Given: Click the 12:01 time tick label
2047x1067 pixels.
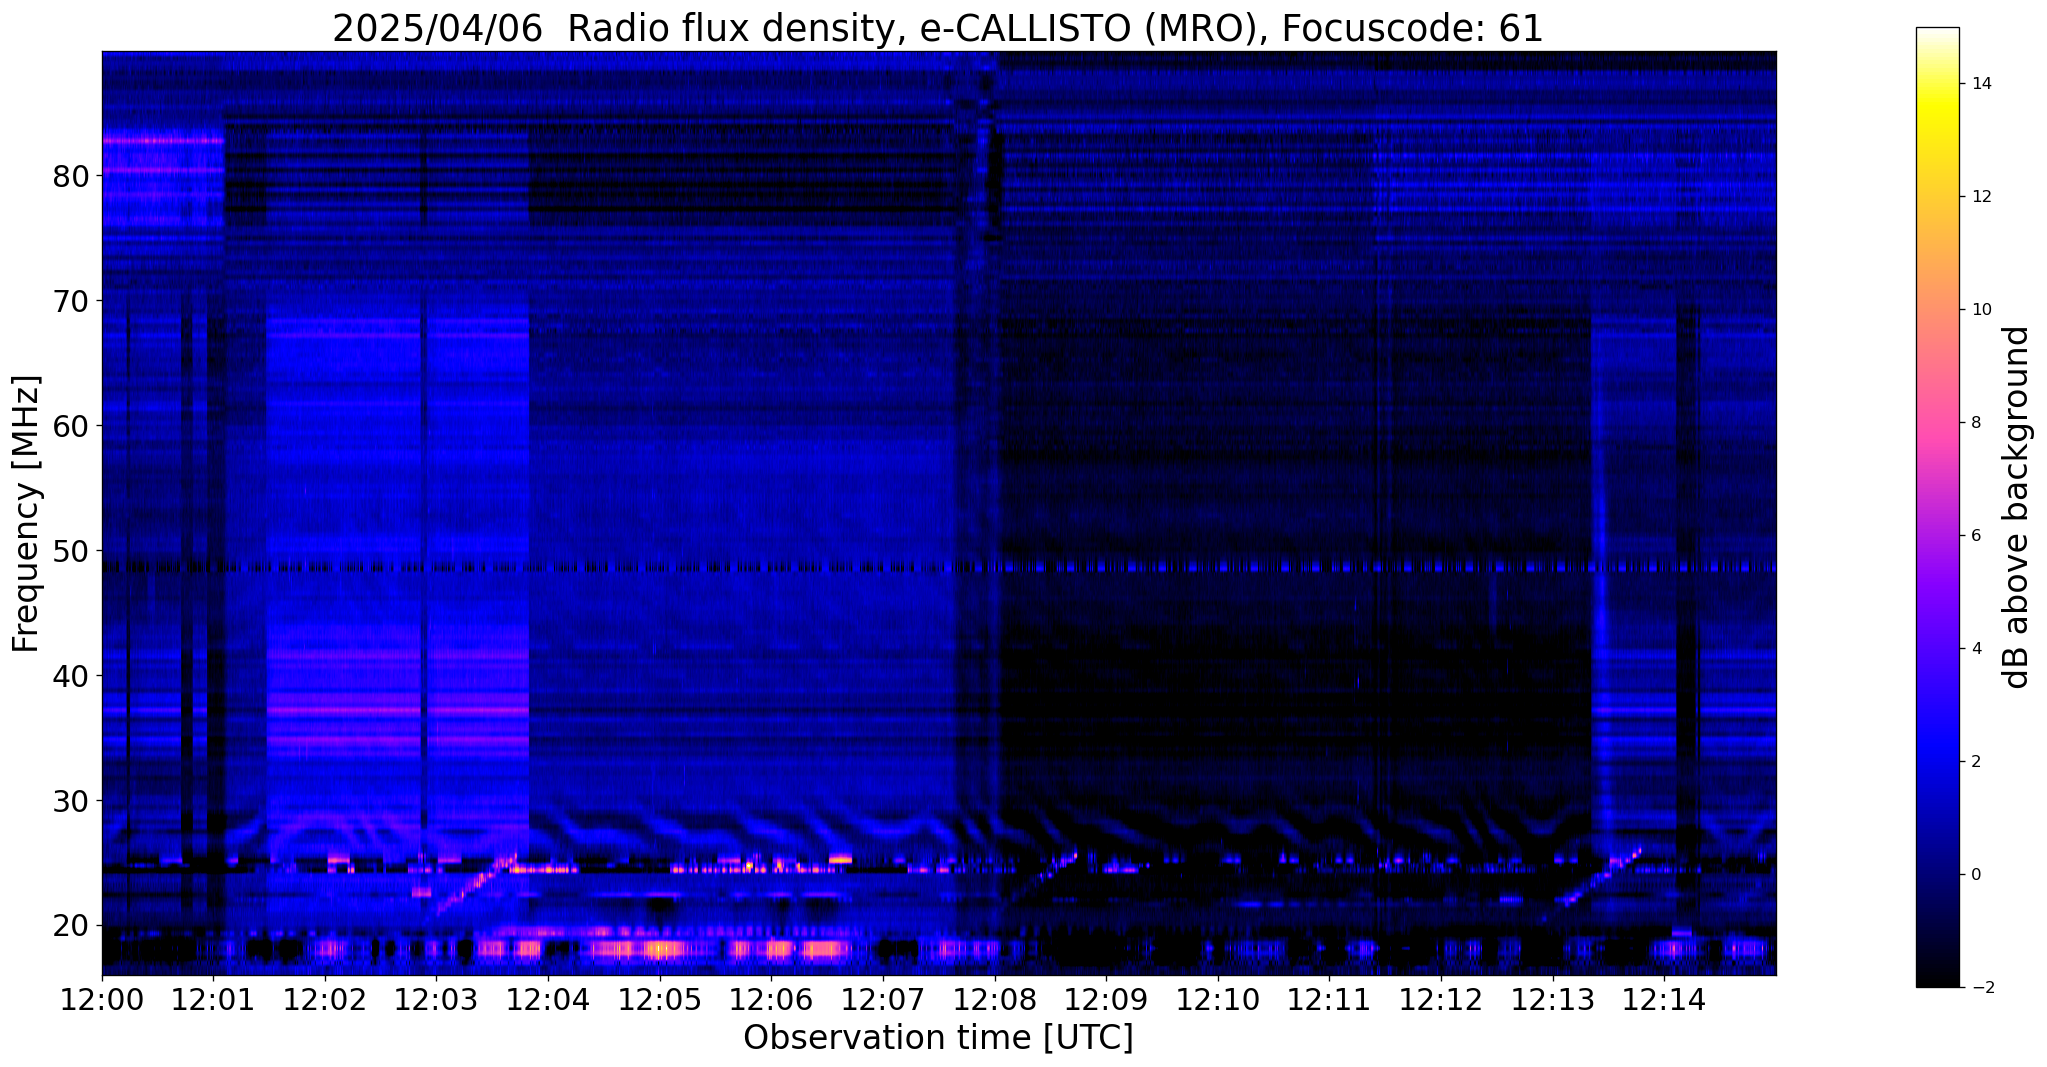Looking at the screenshot, I should (x=213, y=1000).
